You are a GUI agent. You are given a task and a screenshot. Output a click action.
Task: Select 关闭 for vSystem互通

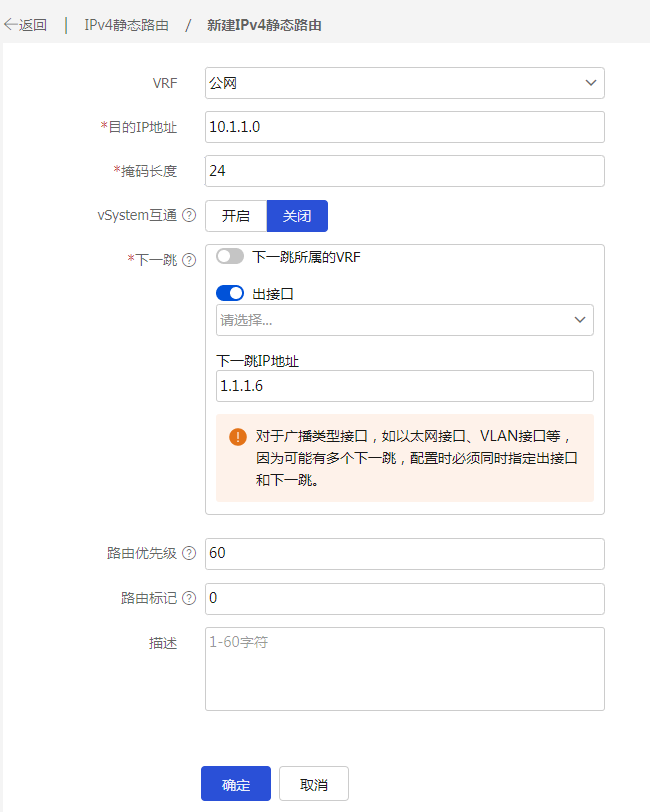tap(297, 216)
